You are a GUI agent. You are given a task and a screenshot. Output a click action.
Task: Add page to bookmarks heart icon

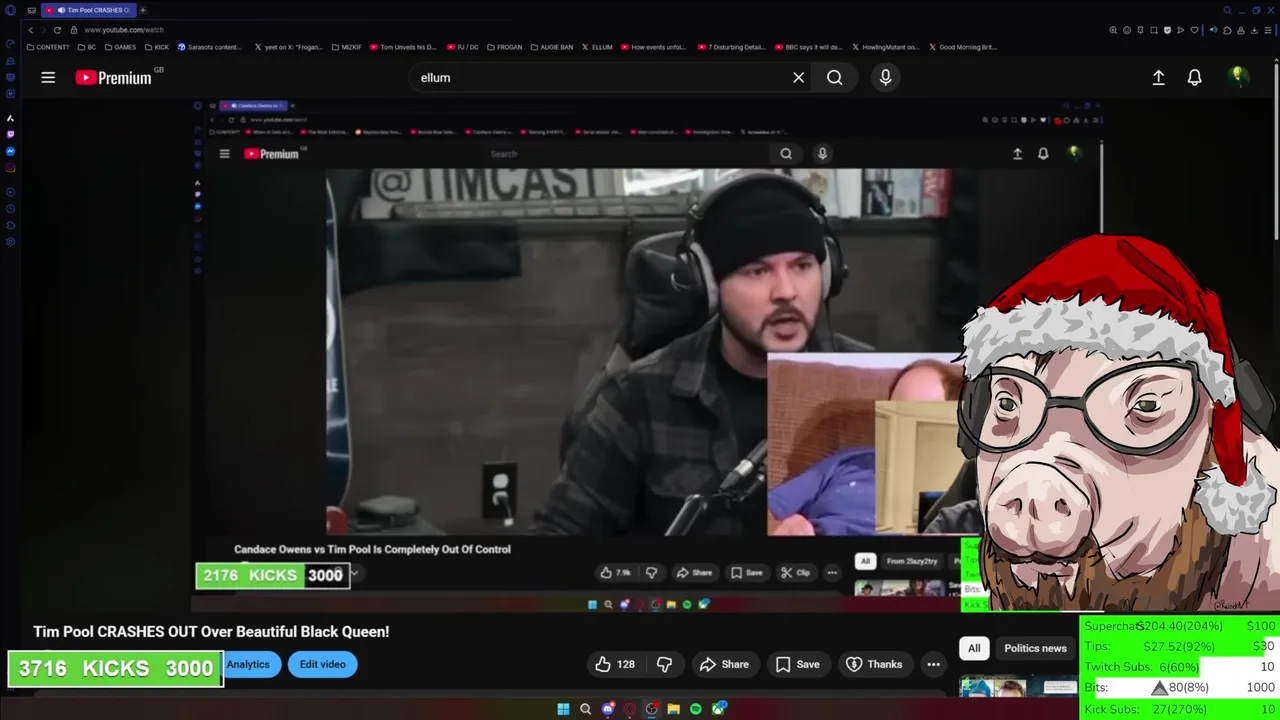[x=1194, y=30]
